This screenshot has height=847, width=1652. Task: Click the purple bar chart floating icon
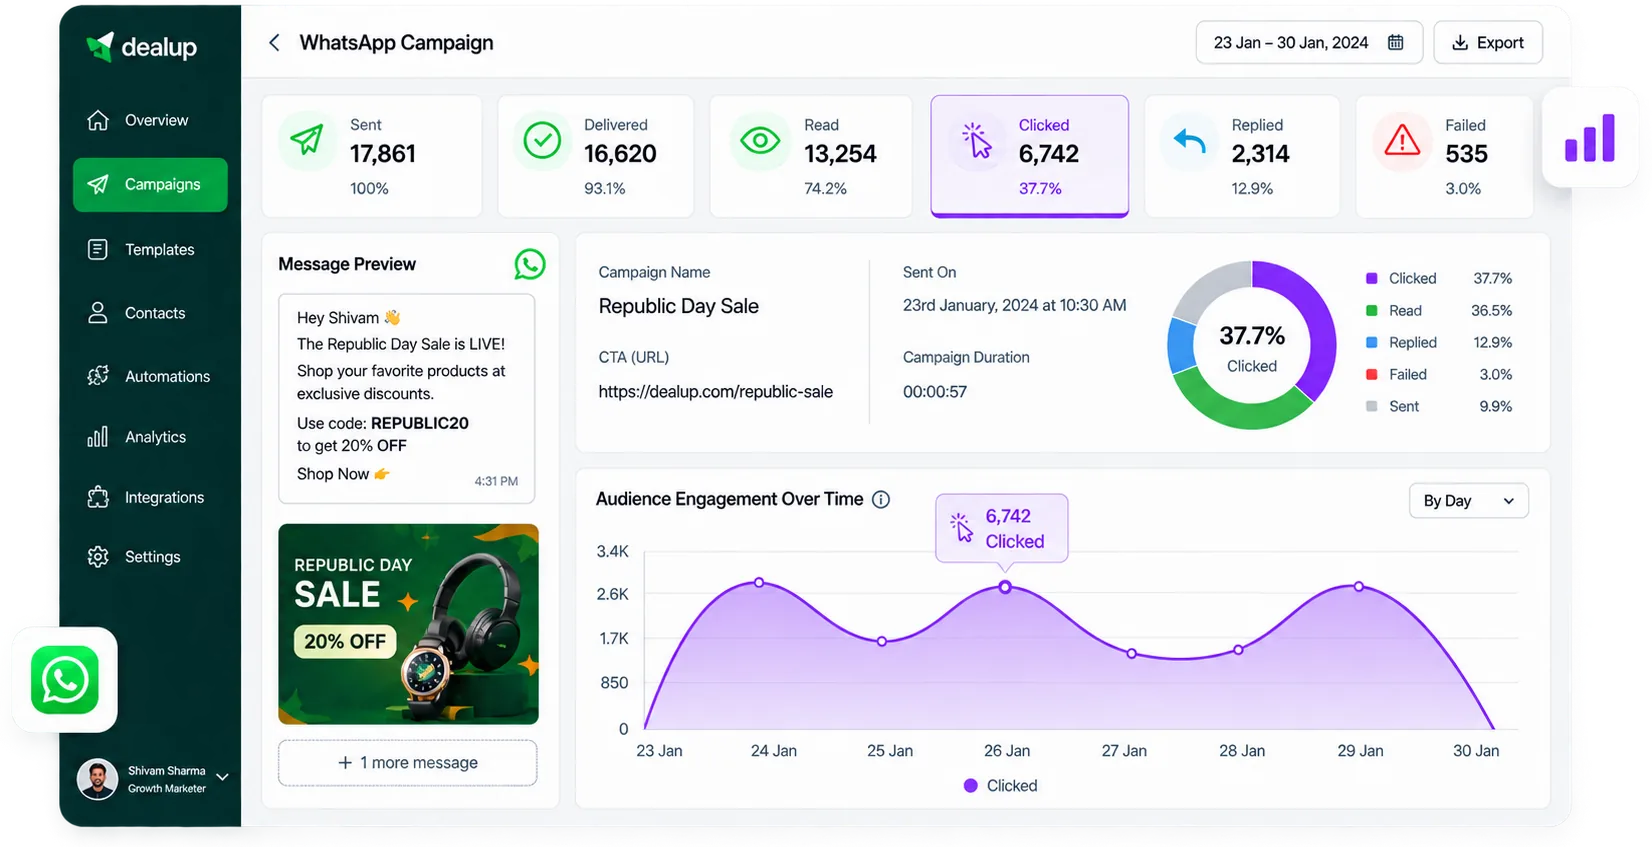pos(1590,137)
